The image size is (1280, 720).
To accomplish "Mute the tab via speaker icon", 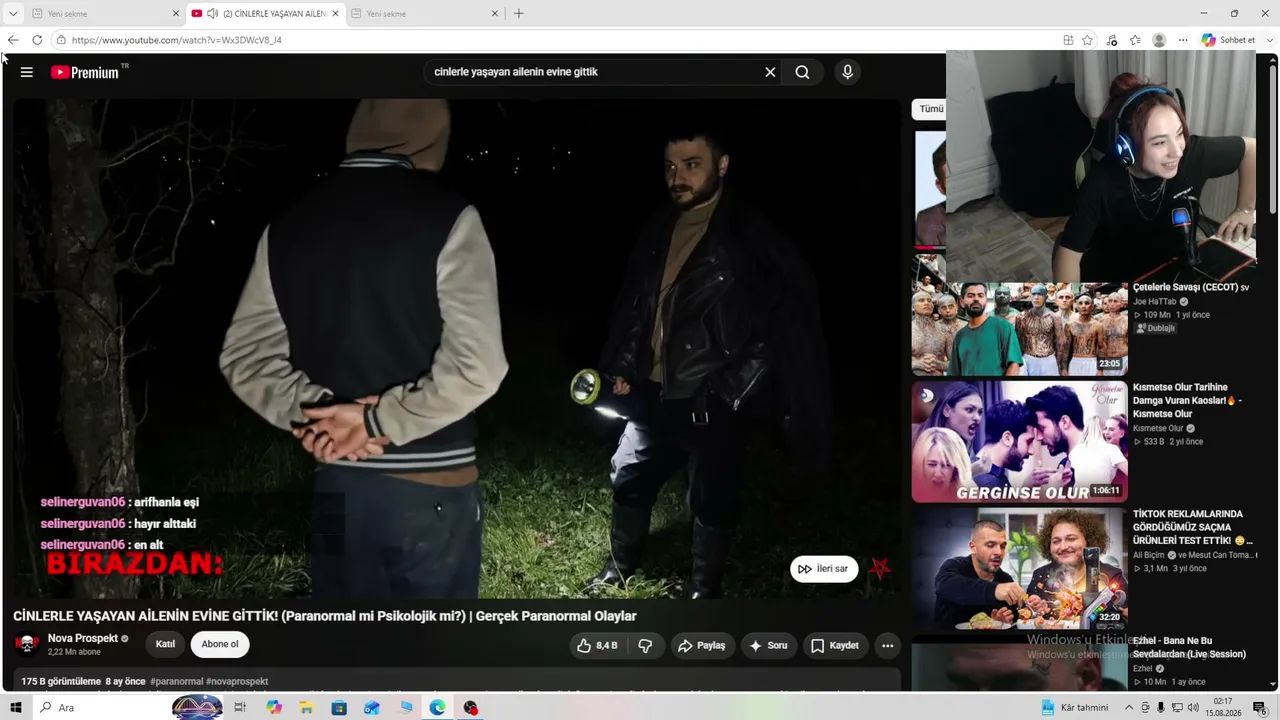I will tap(212, 14).
